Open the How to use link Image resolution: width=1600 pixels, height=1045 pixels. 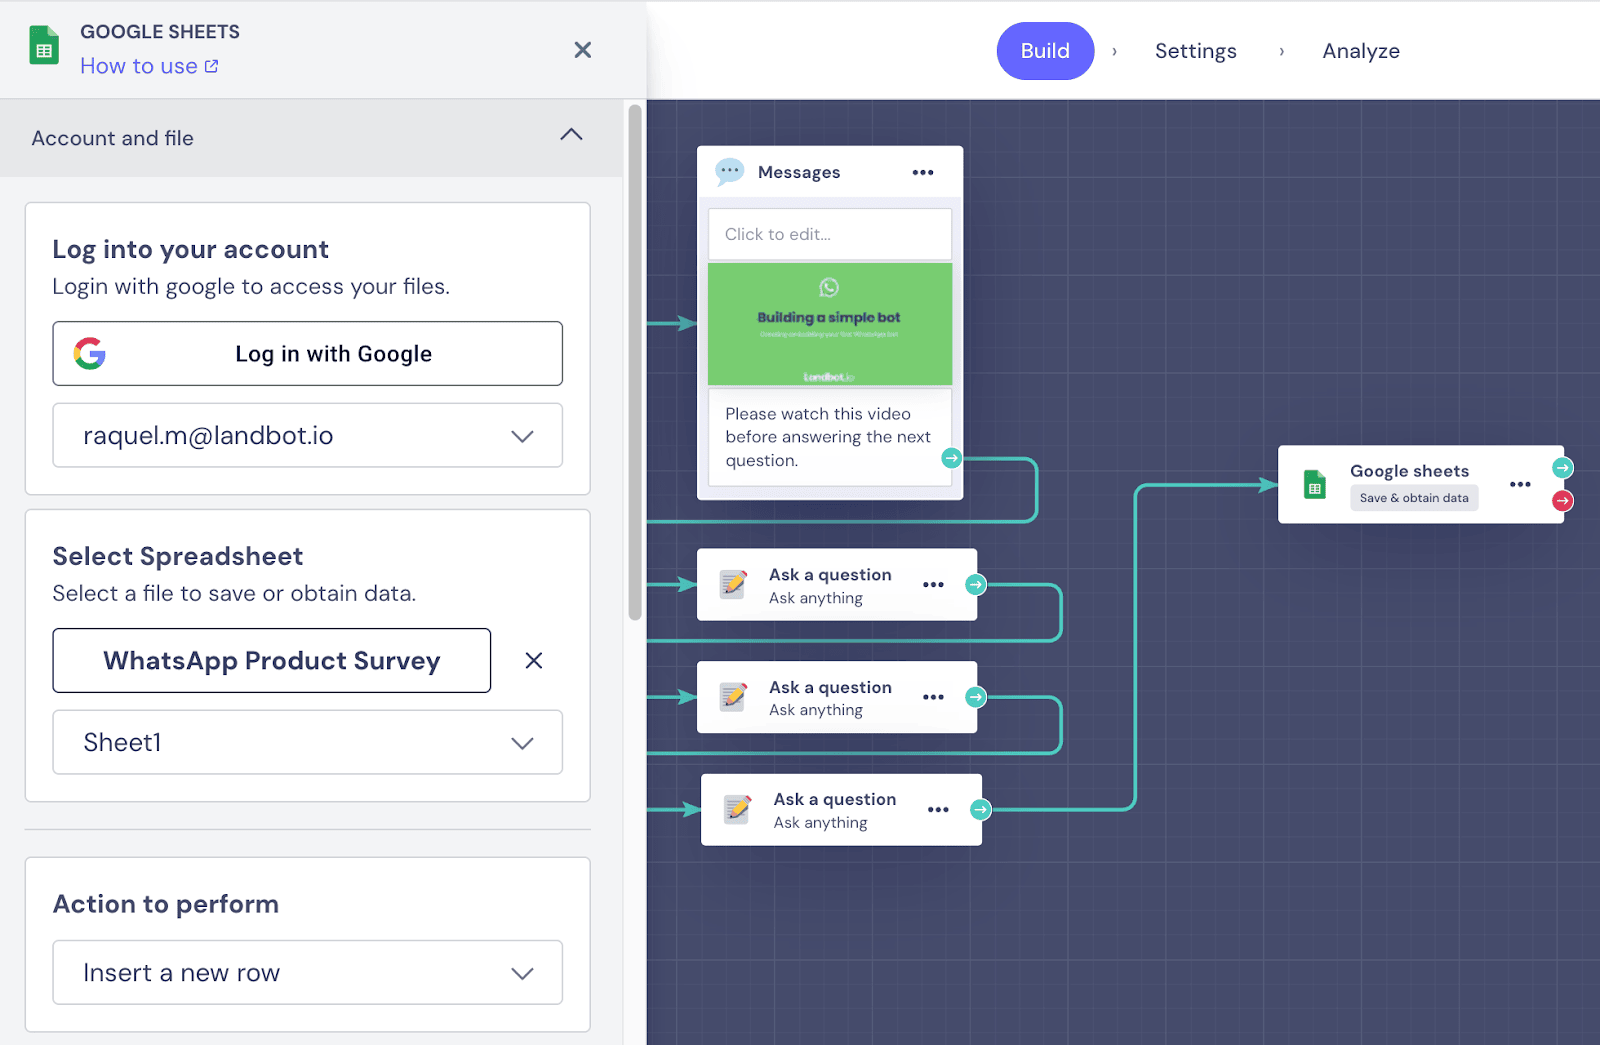[149, 66]
